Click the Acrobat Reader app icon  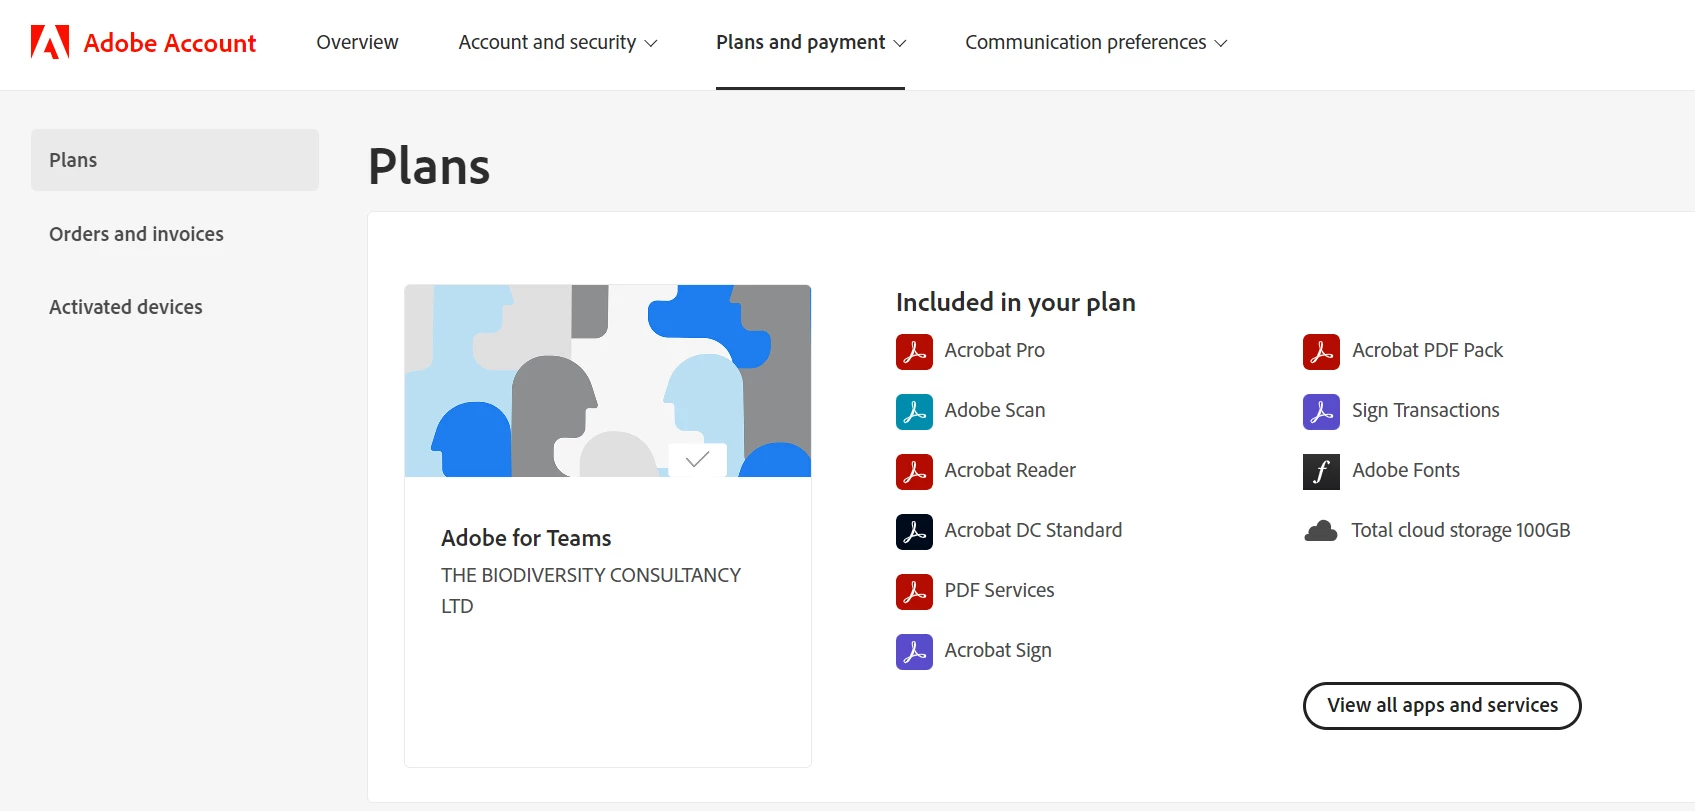[x=914, y=471]
